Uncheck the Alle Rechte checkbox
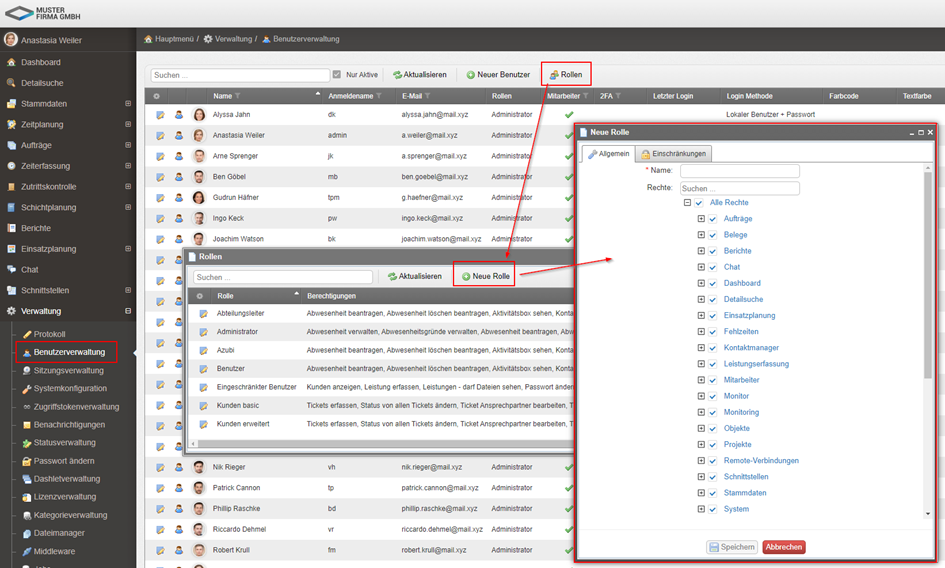945x568 pixels. pos(699,203)
